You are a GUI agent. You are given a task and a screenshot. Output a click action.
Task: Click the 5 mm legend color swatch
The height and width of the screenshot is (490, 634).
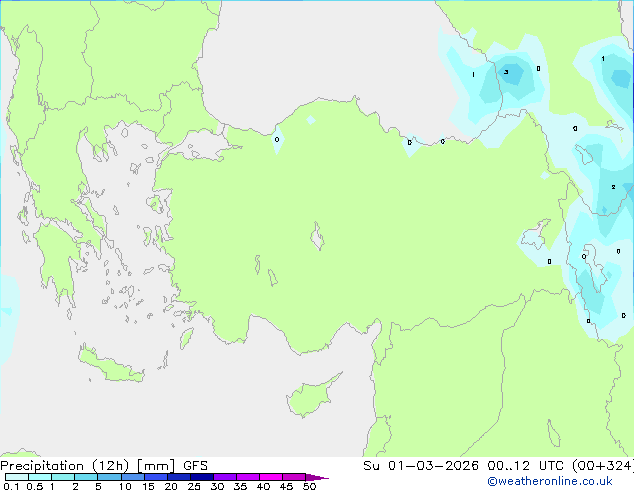[110, 477]
